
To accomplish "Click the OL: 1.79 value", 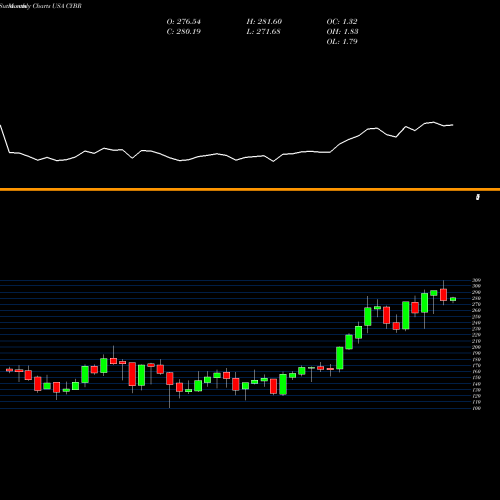I will [x=342, y=42].
